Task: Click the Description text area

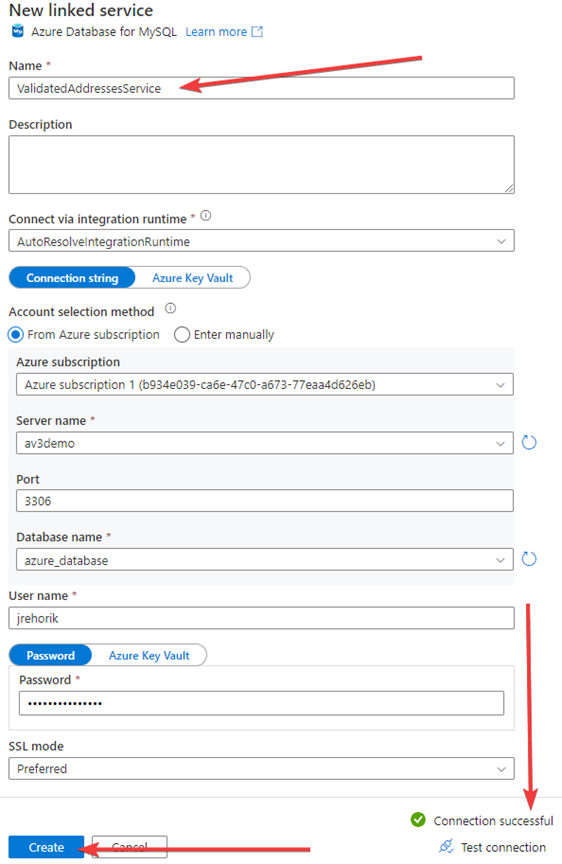Action: 262,165
